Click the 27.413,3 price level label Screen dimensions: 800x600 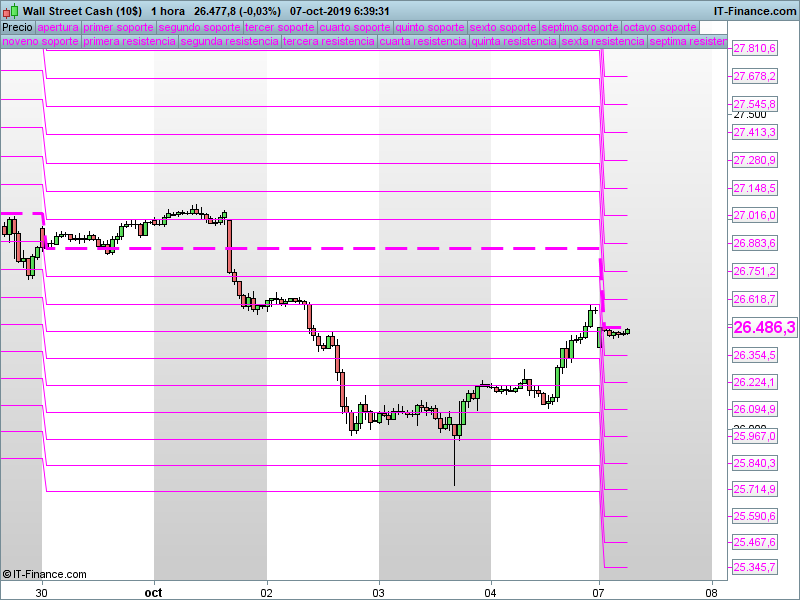[x=755, y=132]
